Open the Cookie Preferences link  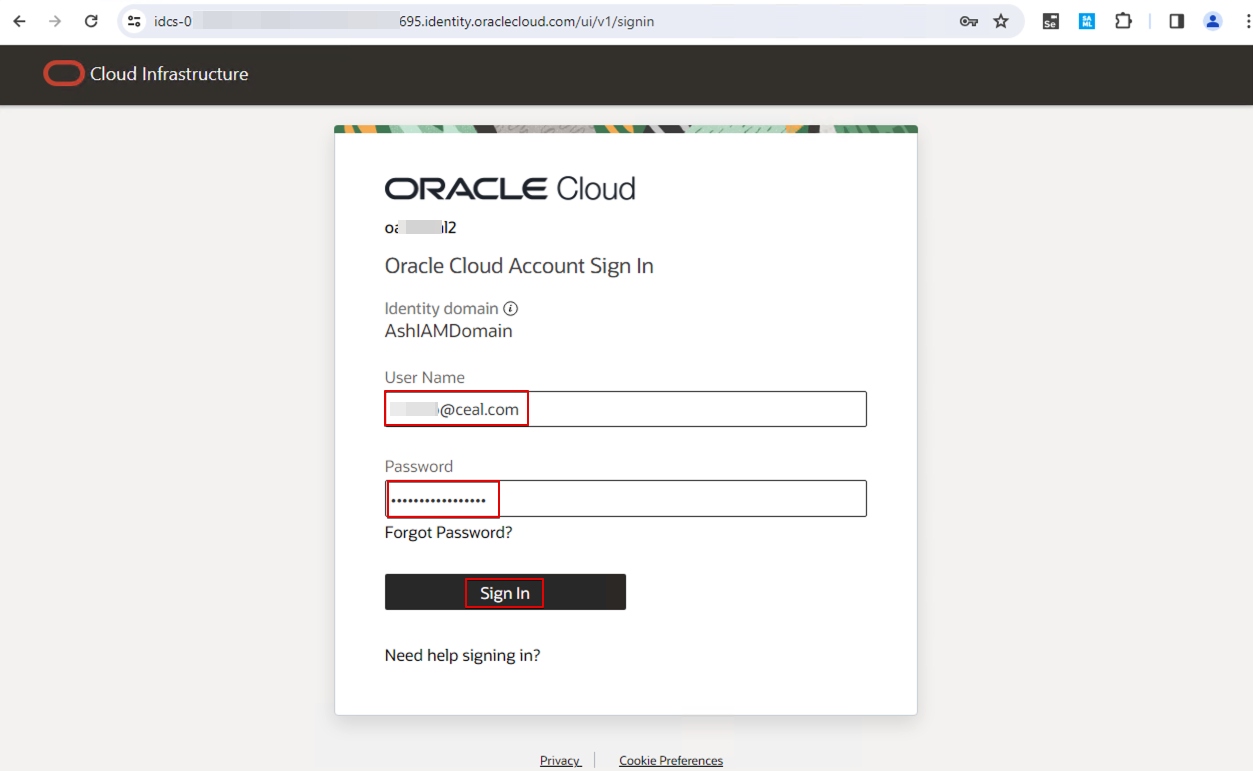click(x=671, y=761)
